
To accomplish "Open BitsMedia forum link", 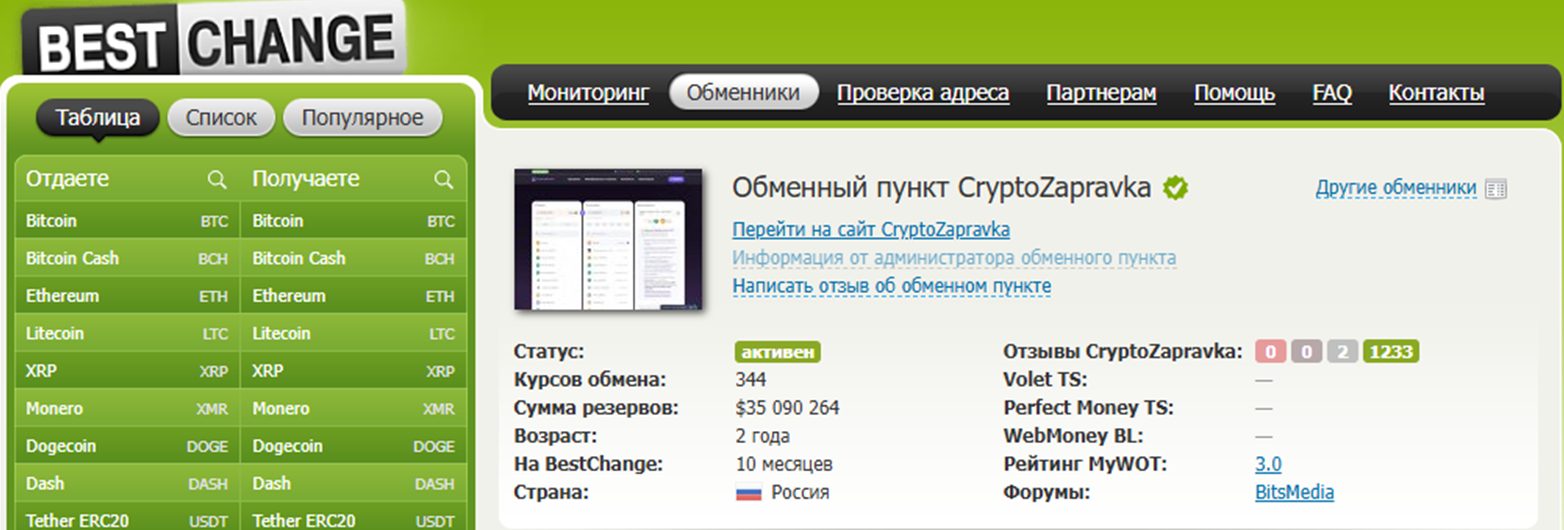I will (1294, 492).
